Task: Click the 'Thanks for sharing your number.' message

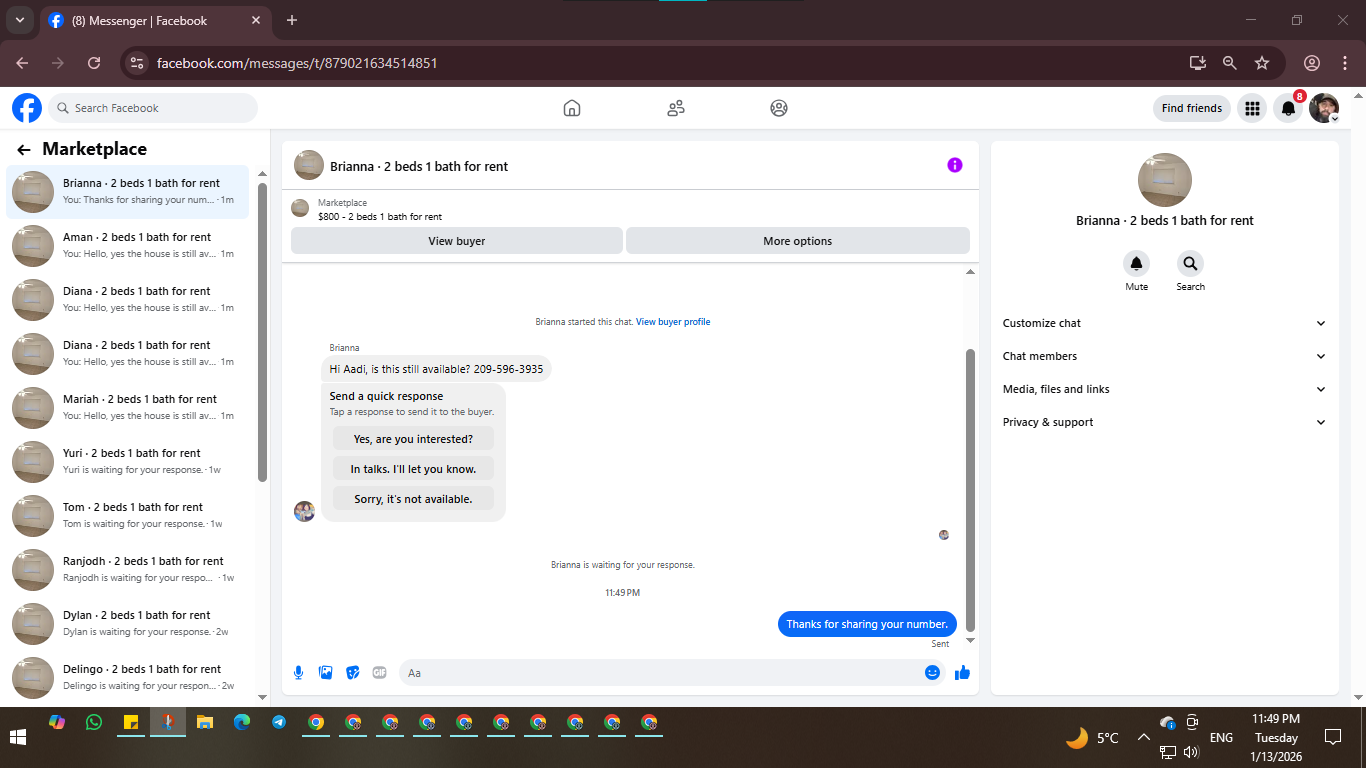Action: coord(867,624)
